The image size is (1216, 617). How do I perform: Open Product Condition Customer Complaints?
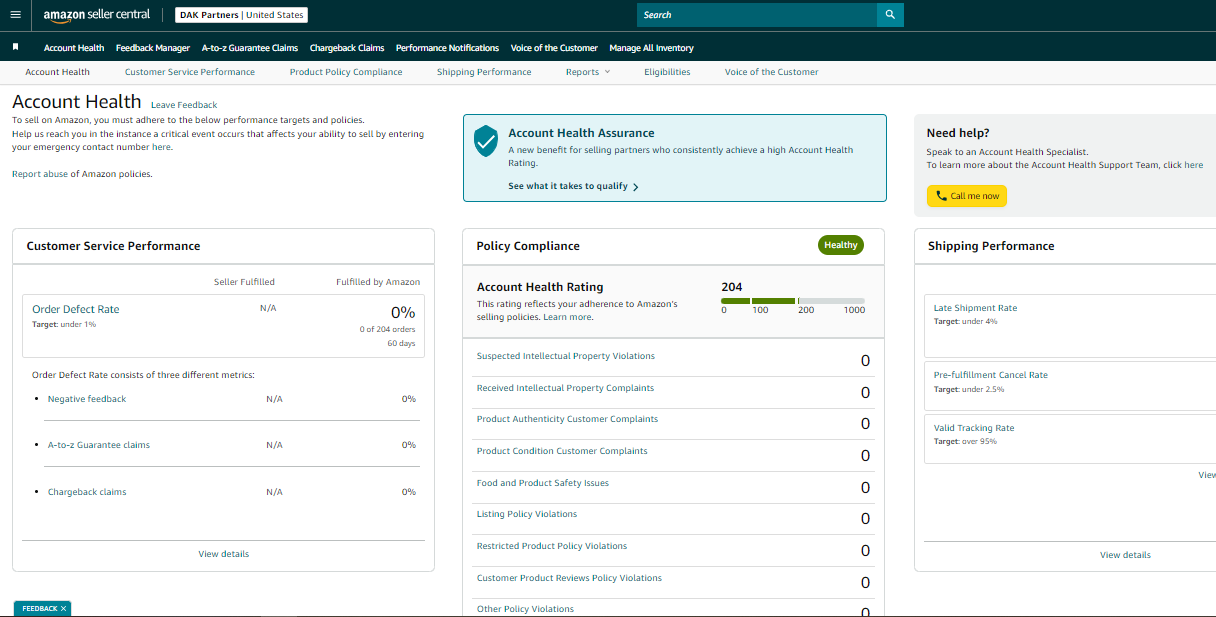[x=562, y=451]
